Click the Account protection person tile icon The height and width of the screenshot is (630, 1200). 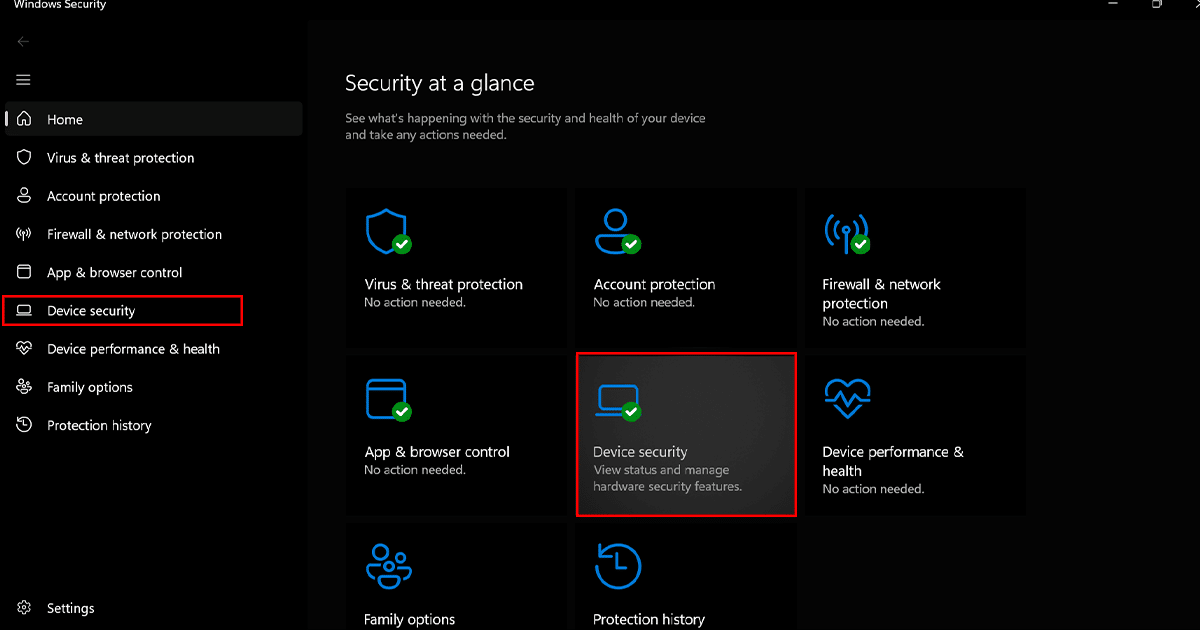click(x=615, y=231)
